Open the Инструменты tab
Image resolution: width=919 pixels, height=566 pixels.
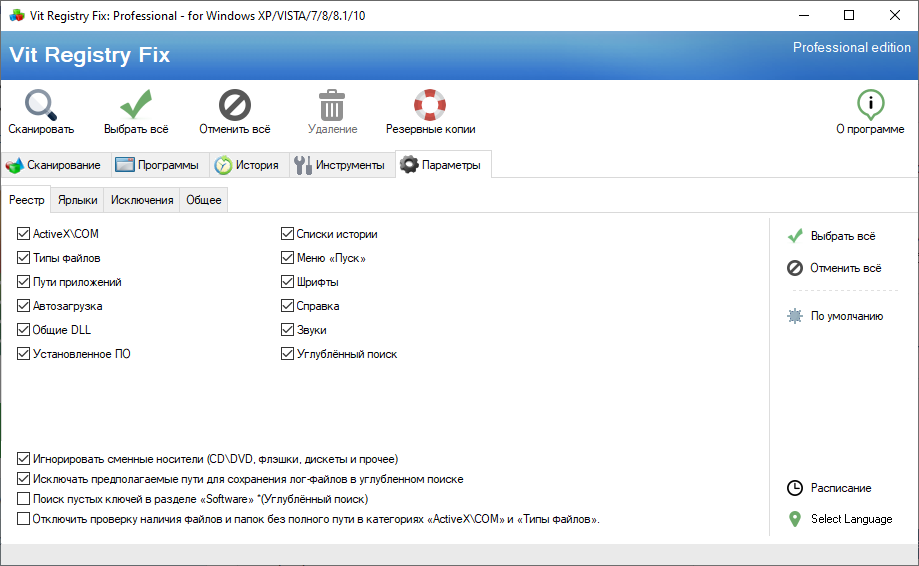click(340, 165)
